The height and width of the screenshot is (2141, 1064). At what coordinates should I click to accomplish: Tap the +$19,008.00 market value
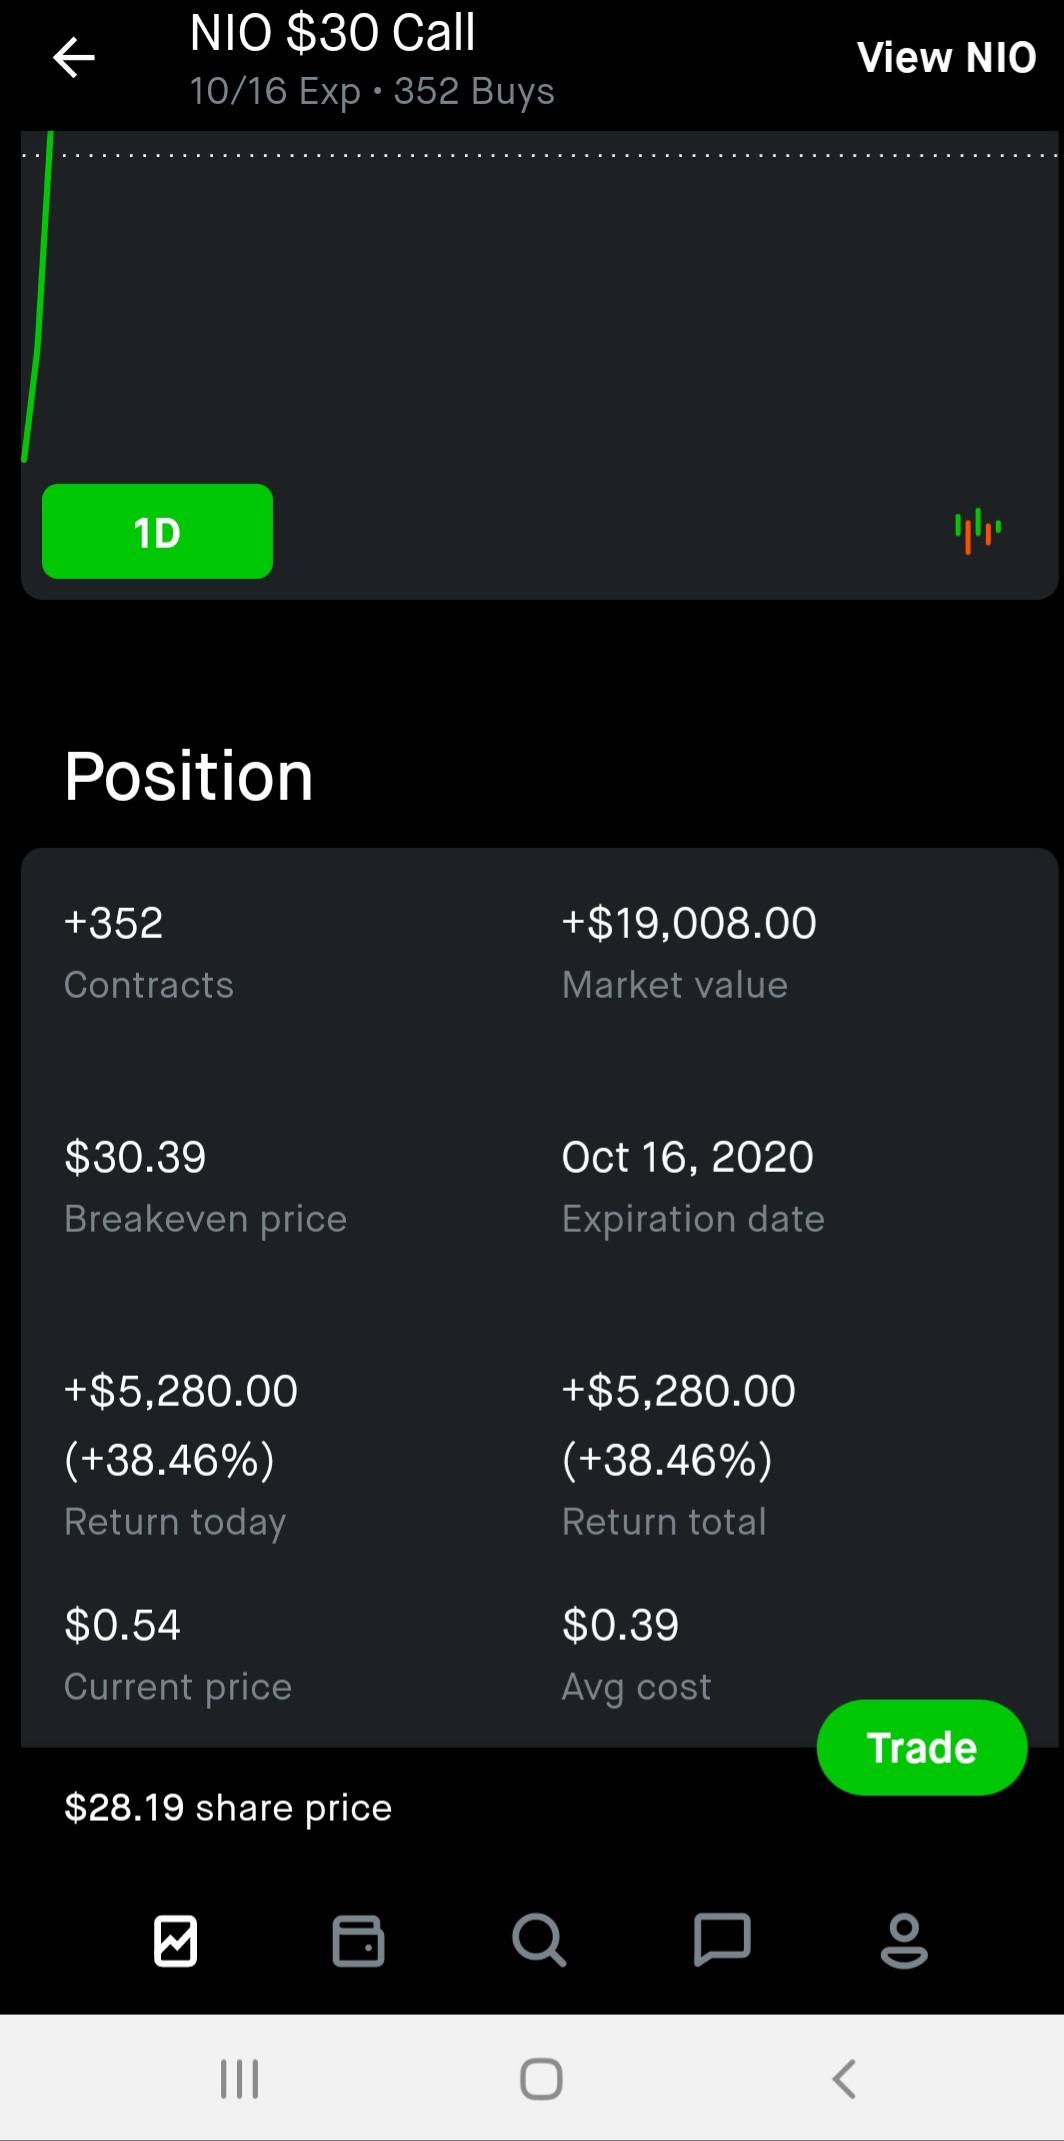pyautogui.click(x=689, y=922)
